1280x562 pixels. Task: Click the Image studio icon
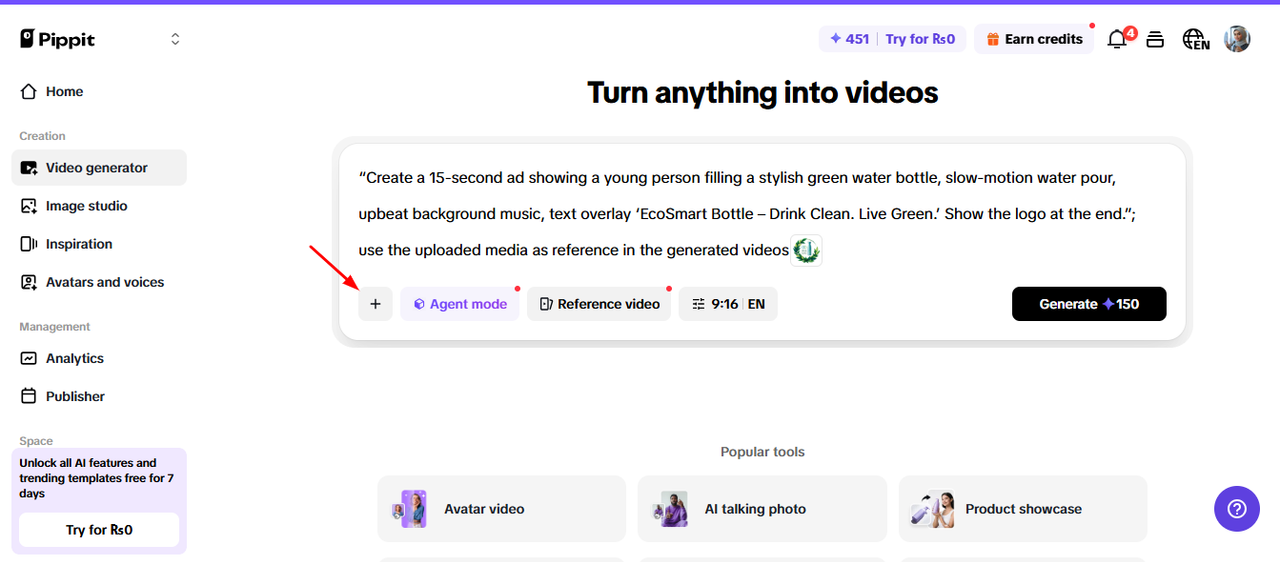coord(28,206)
